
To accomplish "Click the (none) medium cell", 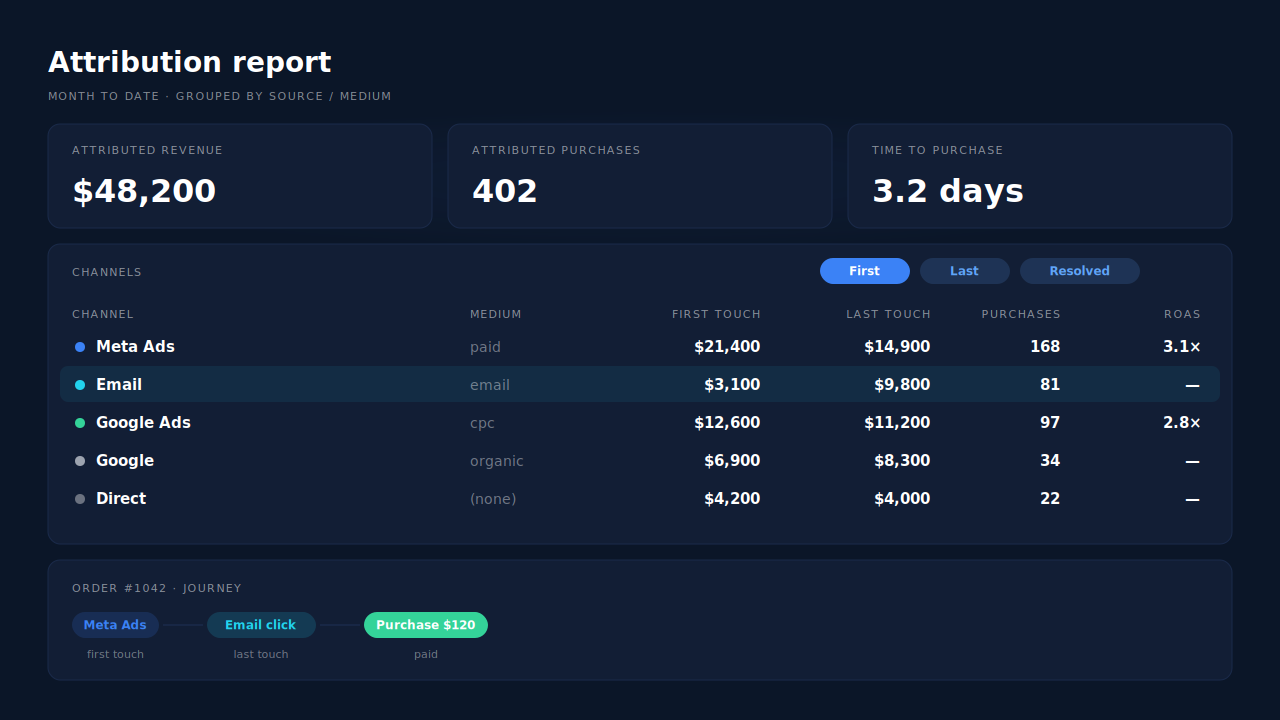I will click(493, 499).
